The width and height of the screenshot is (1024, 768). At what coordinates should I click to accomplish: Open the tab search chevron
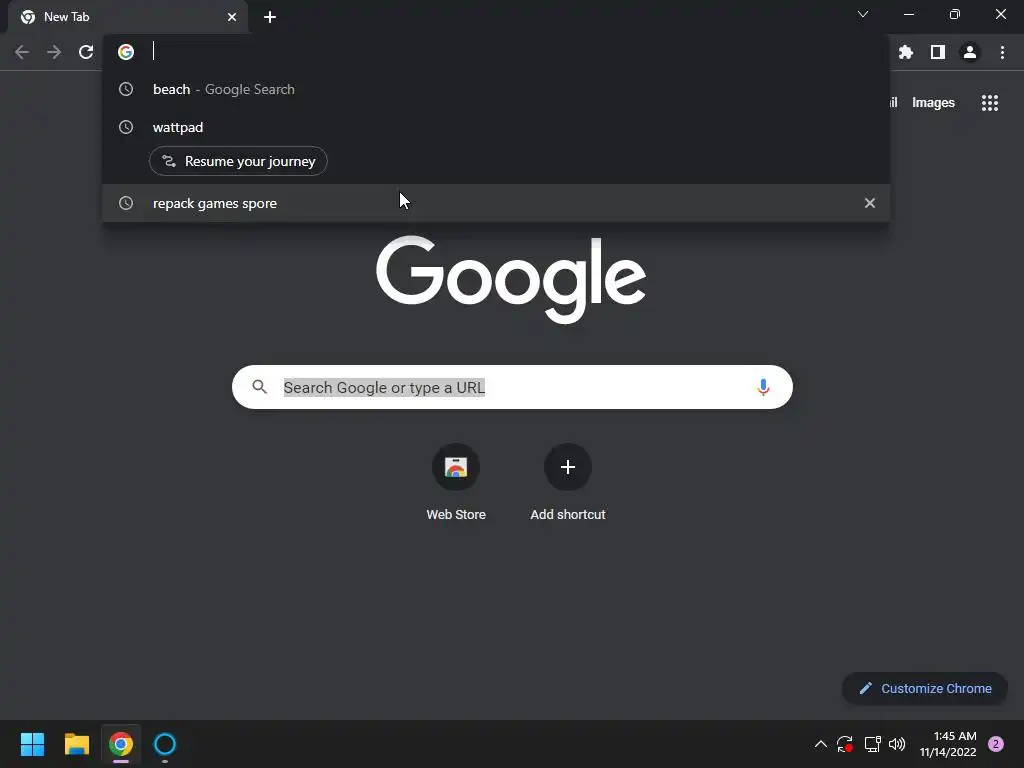(x=863, y=14)
